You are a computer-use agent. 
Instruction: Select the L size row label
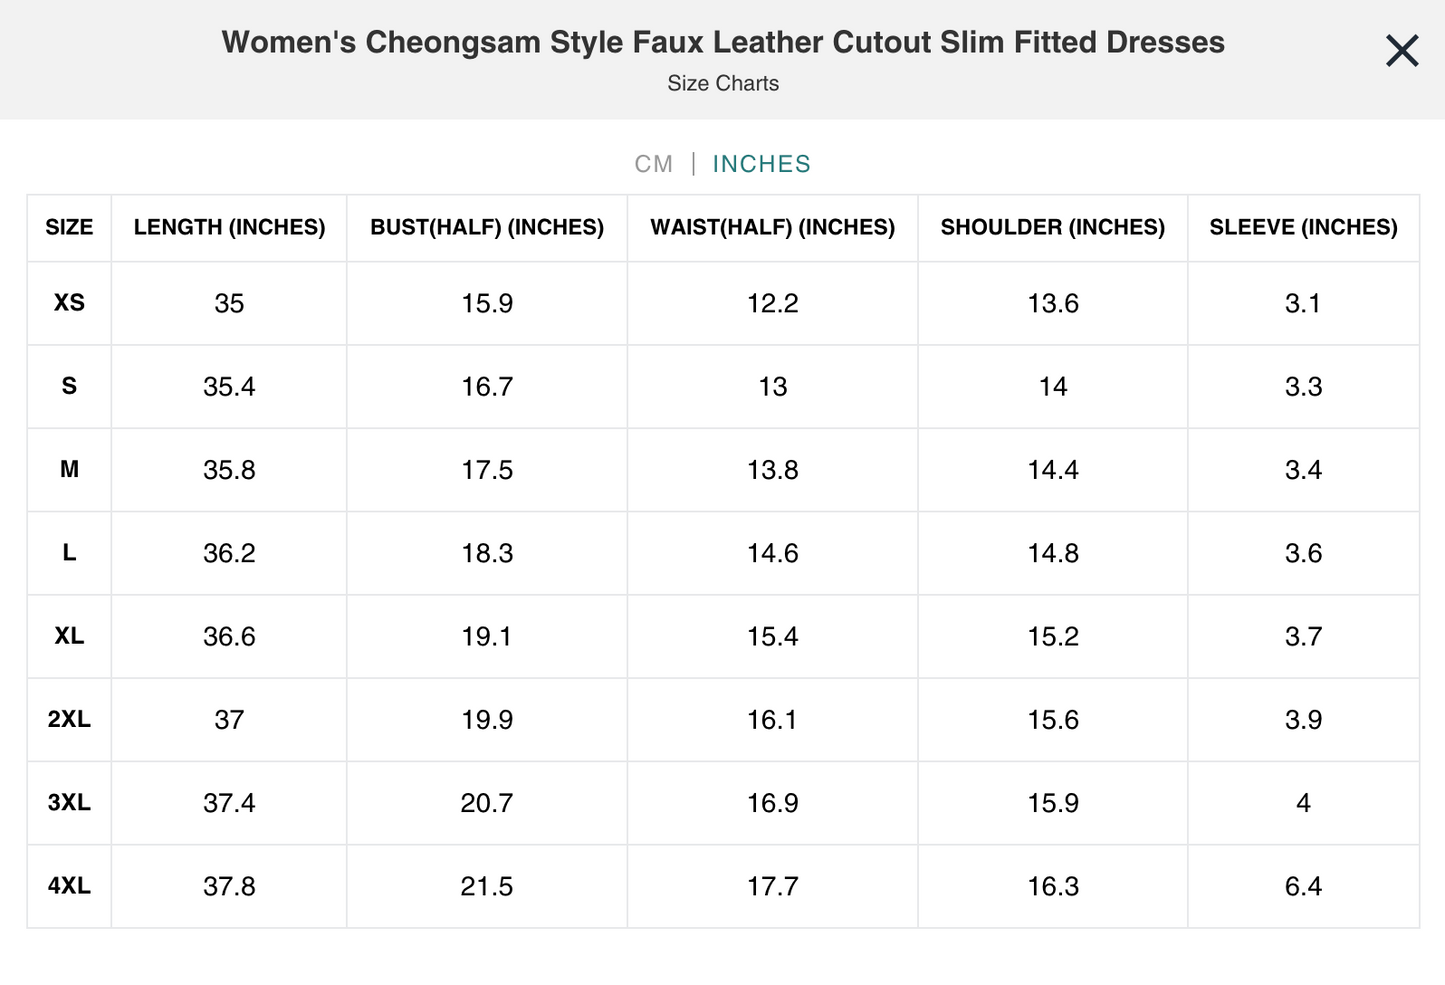coord(68,553)
